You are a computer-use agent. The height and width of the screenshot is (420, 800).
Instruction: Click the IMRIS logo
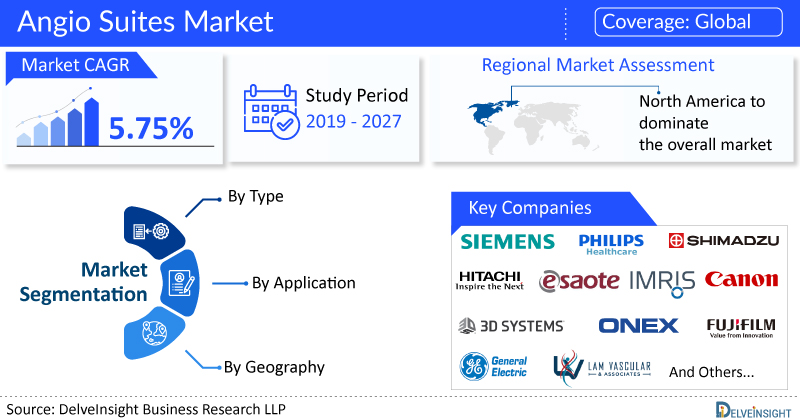tap(662, 283)
